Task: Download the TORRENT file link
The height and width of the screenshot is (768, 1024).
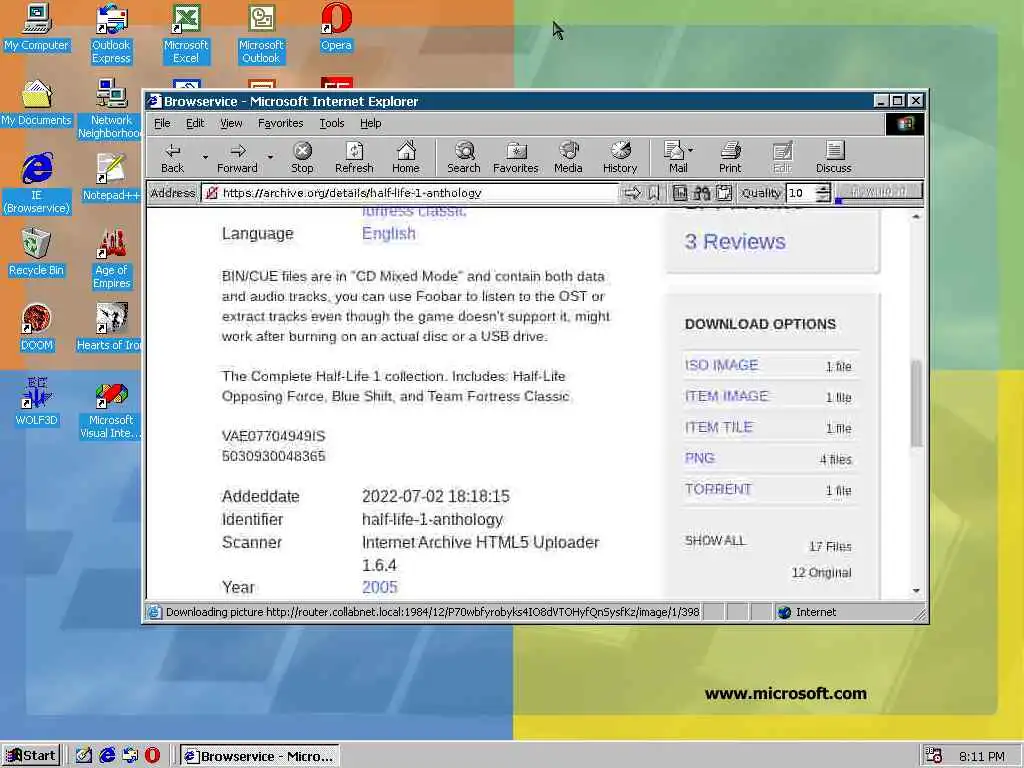Action: (718, 489)
